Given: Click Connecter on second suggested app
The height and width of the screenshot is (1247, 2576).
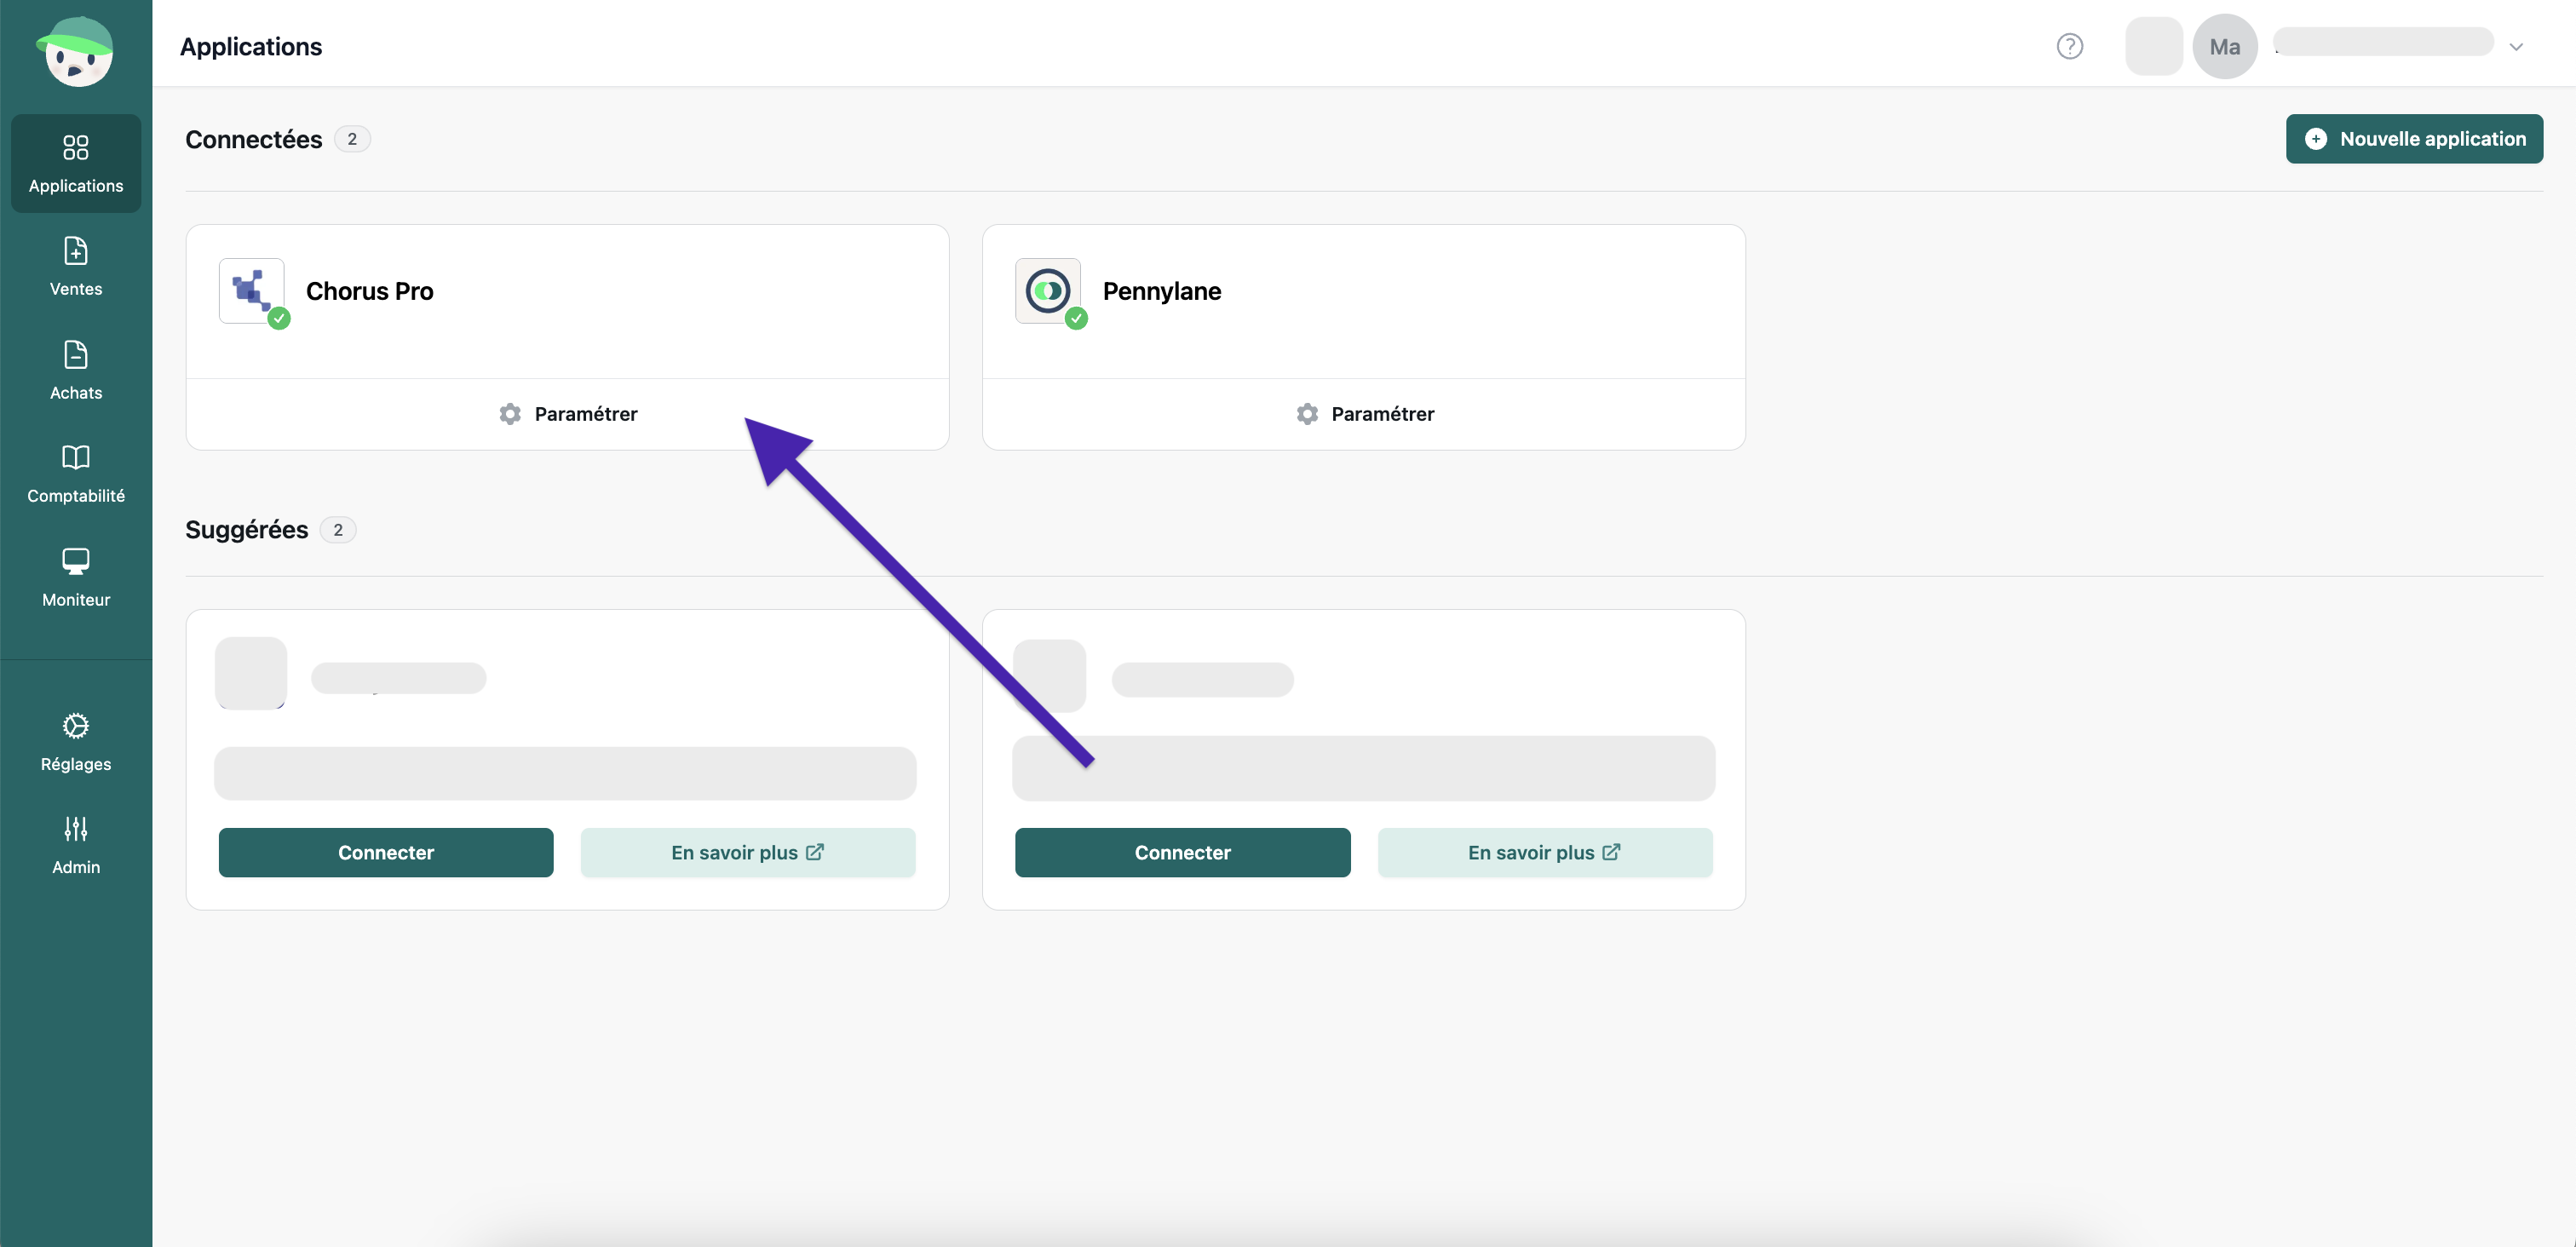Looking at the screenshot, I should [1182, 852].
